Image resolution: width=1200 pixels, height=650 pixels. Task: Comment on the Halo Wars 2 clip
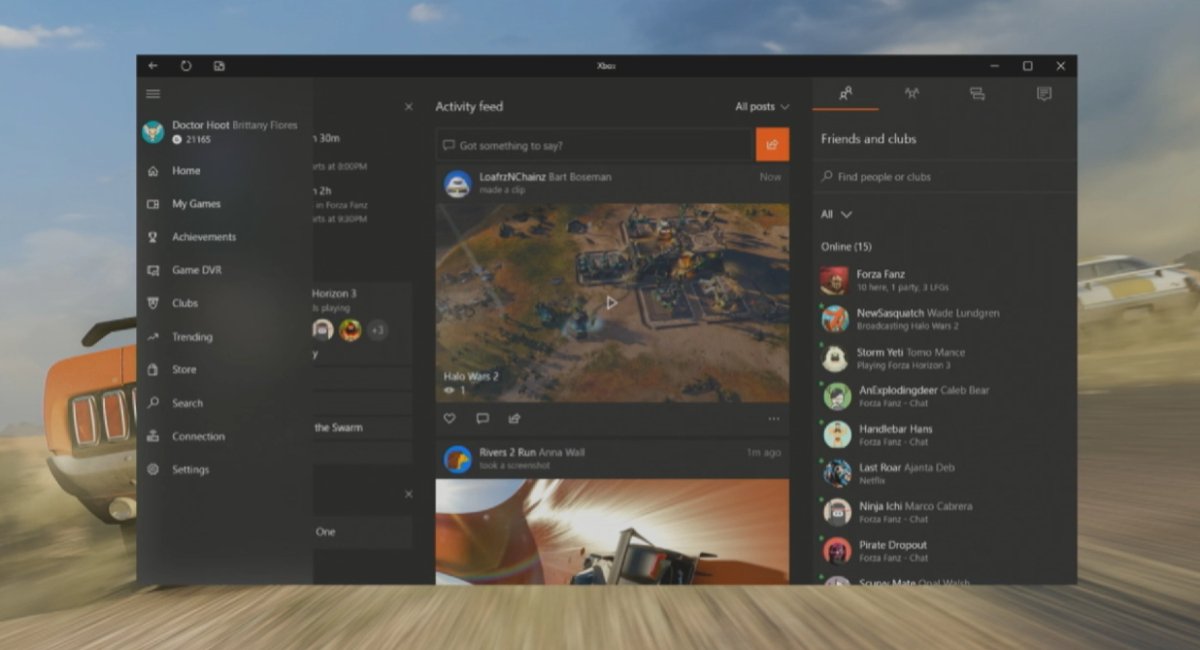[482, 418]
